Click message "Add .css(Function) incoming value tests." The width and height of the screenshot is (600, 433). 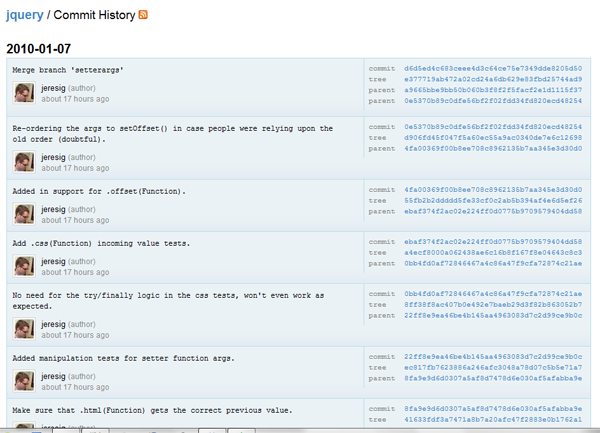[x=101, y=243]
